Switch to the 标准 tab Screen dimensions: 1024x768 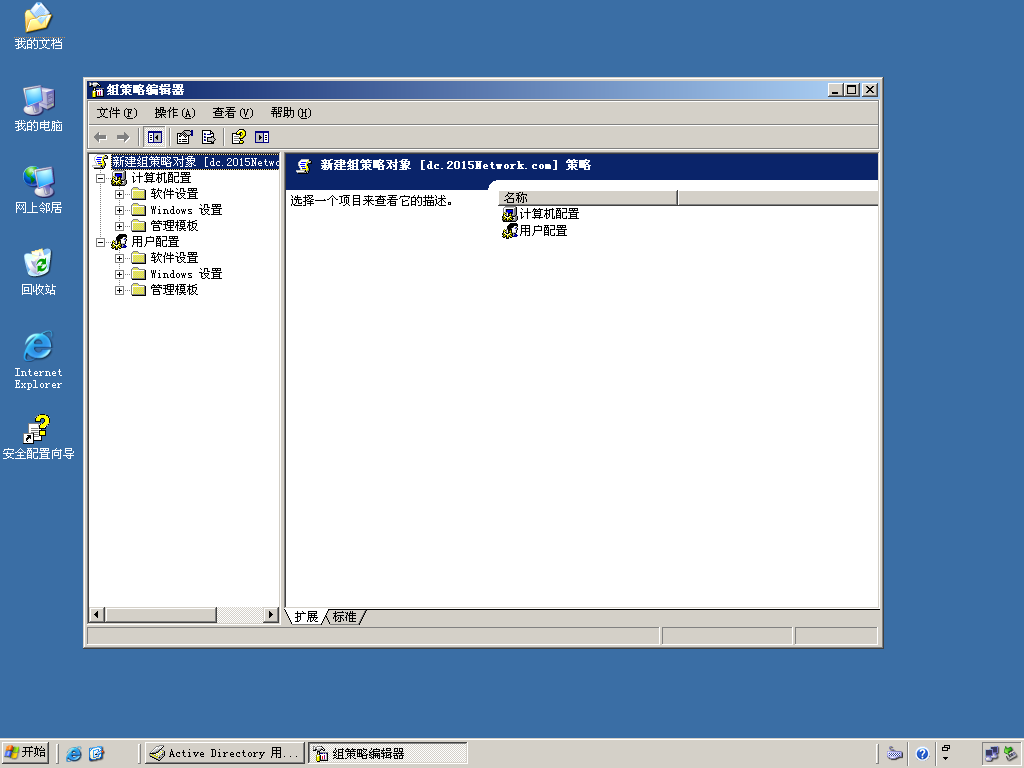[x=345, y=617]
